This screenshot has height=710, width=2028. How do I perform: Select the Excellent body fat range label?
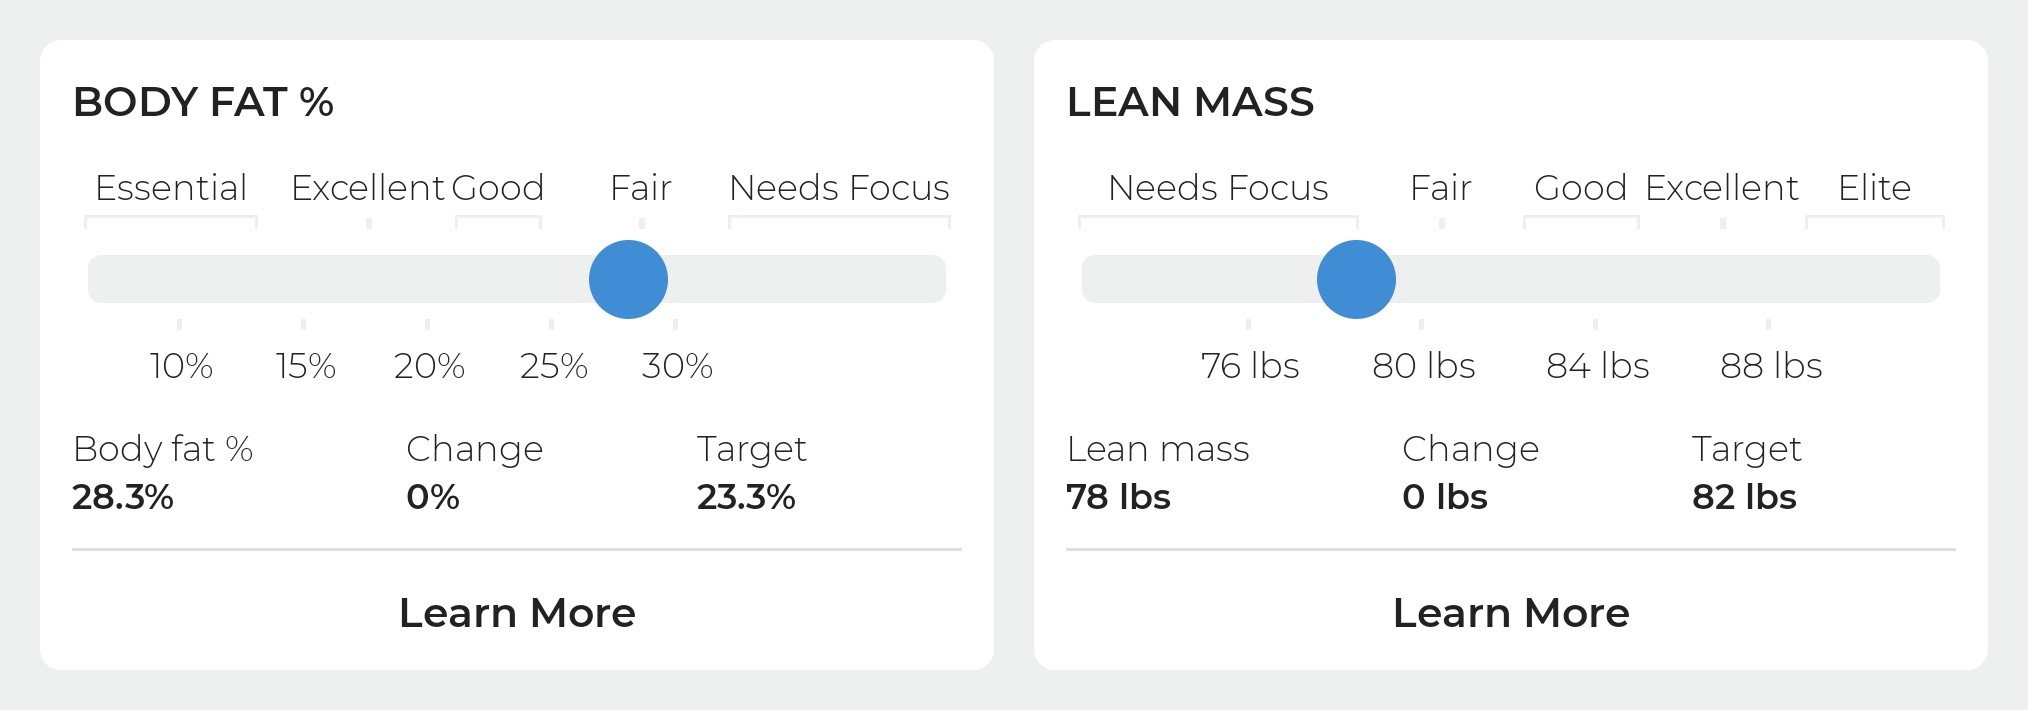[x=368, y=188]
